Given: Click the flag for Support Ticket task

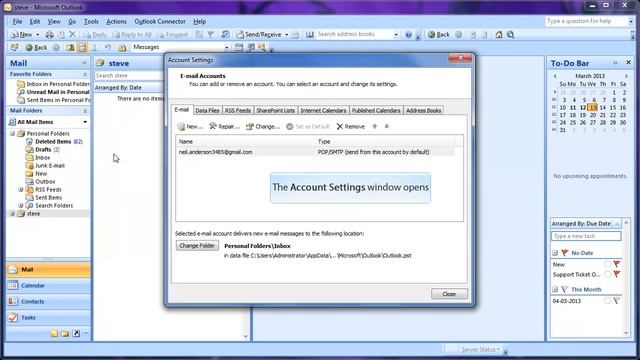Looking at the screenshot, I should [617, 275].
